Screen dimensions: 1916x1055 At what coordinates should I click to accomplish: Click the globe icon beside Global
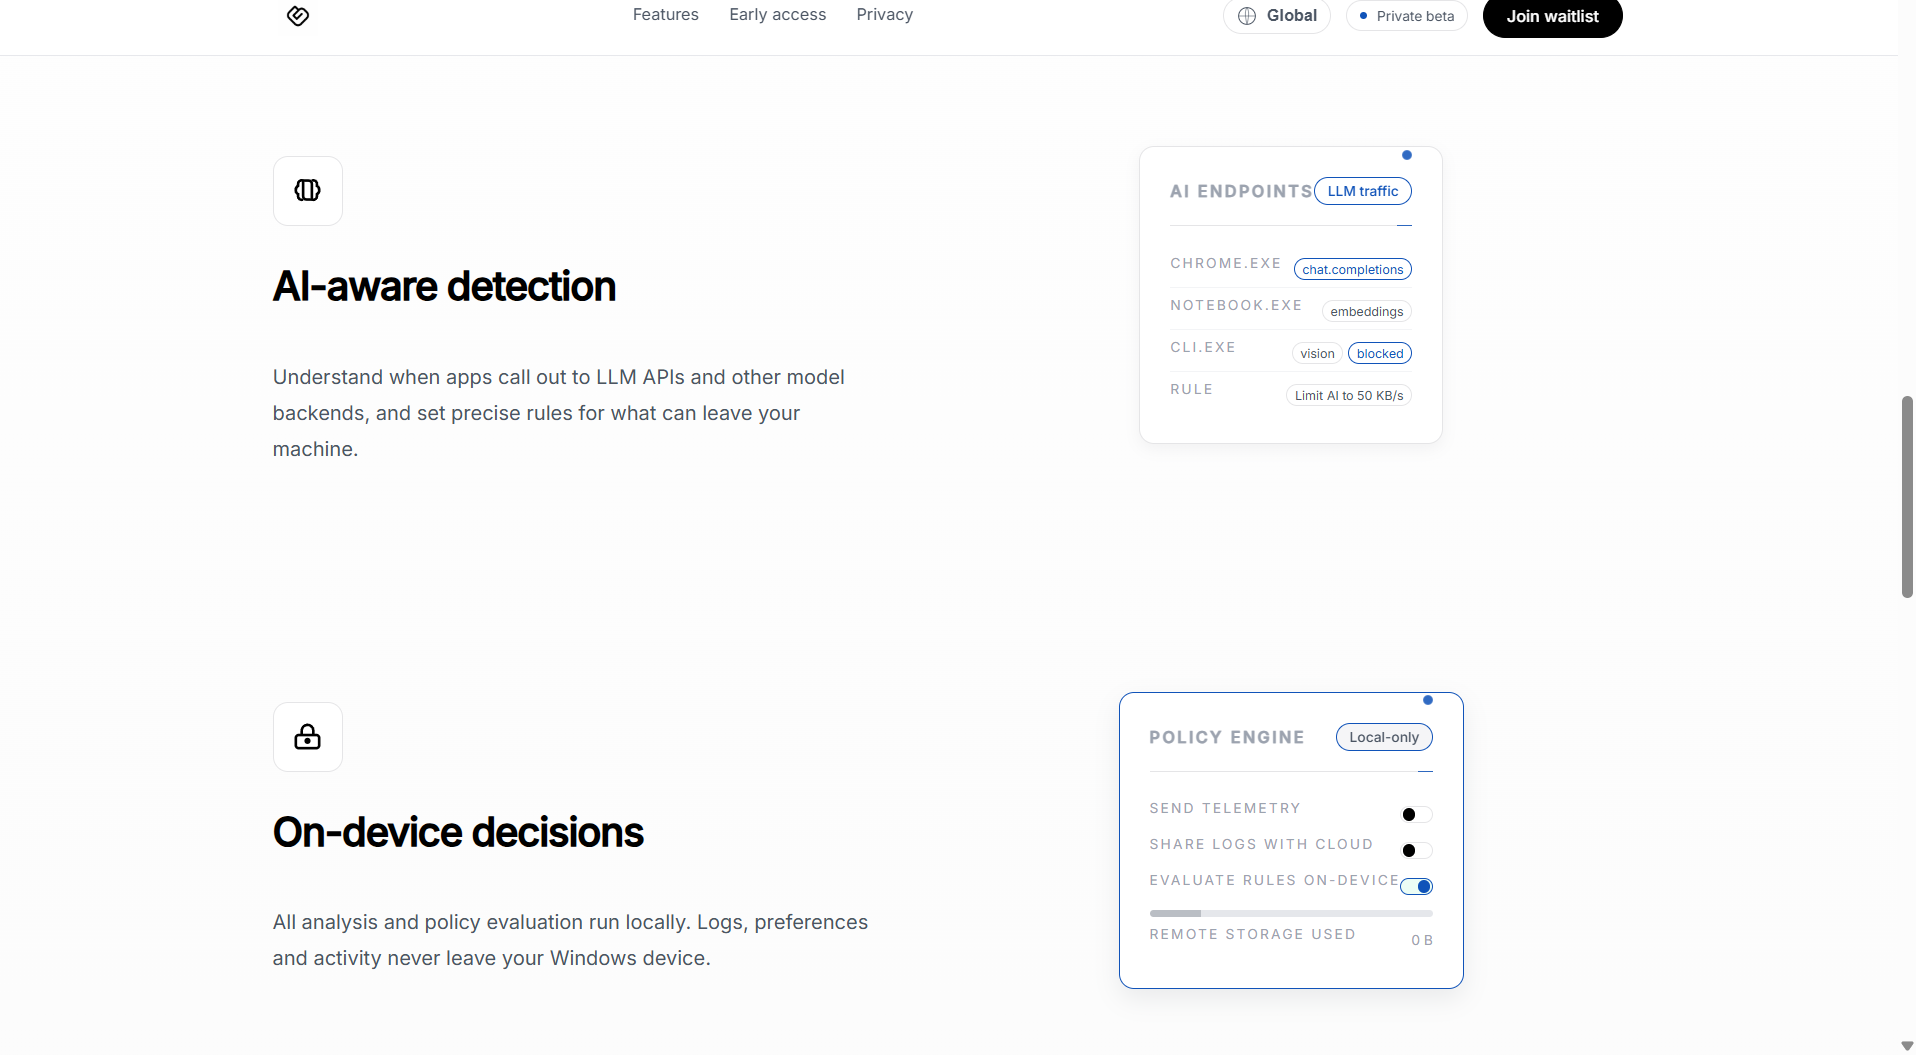click(x=1247, y=16)
